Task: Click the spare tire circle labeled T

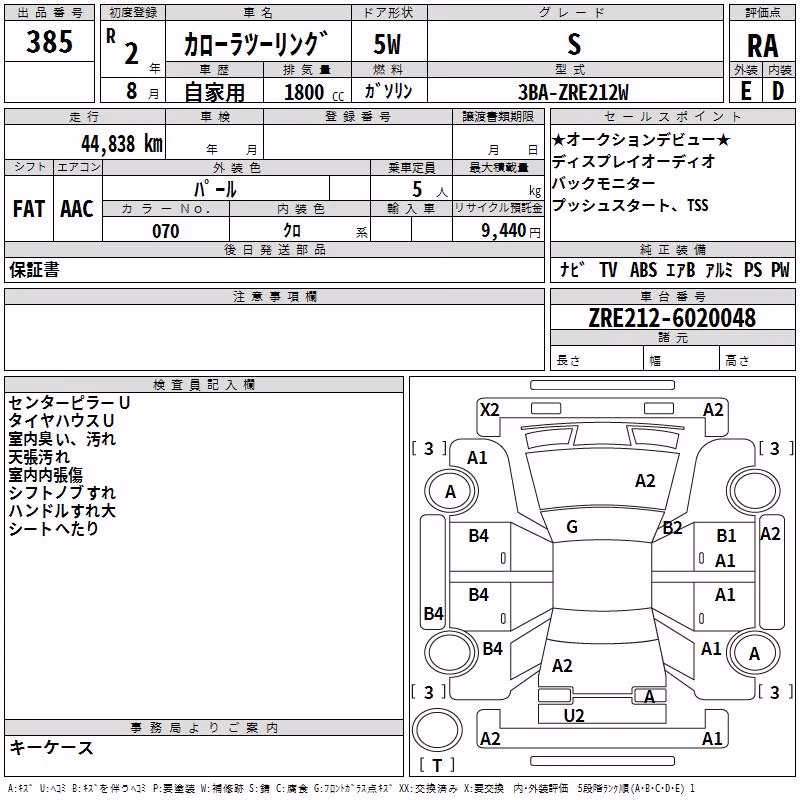Action: pos(437,730)
